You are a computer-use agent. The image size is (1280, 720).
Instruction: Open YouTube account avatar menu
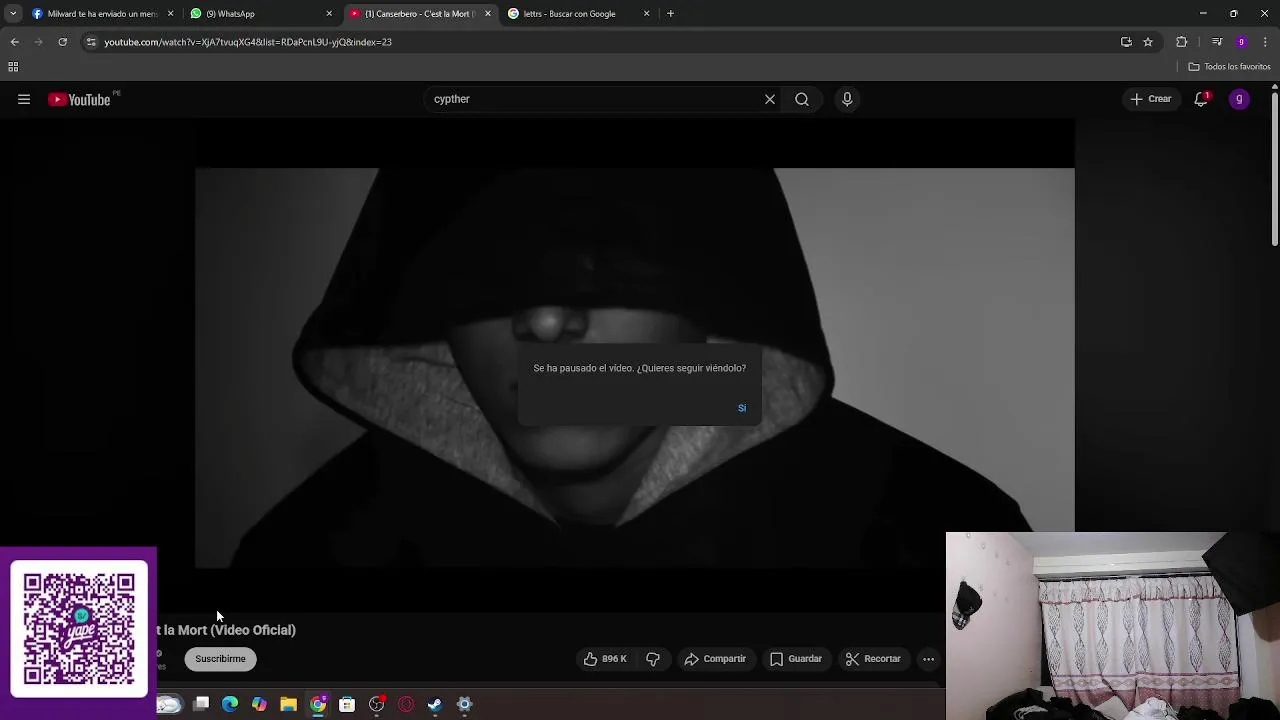coord(1239,99)
